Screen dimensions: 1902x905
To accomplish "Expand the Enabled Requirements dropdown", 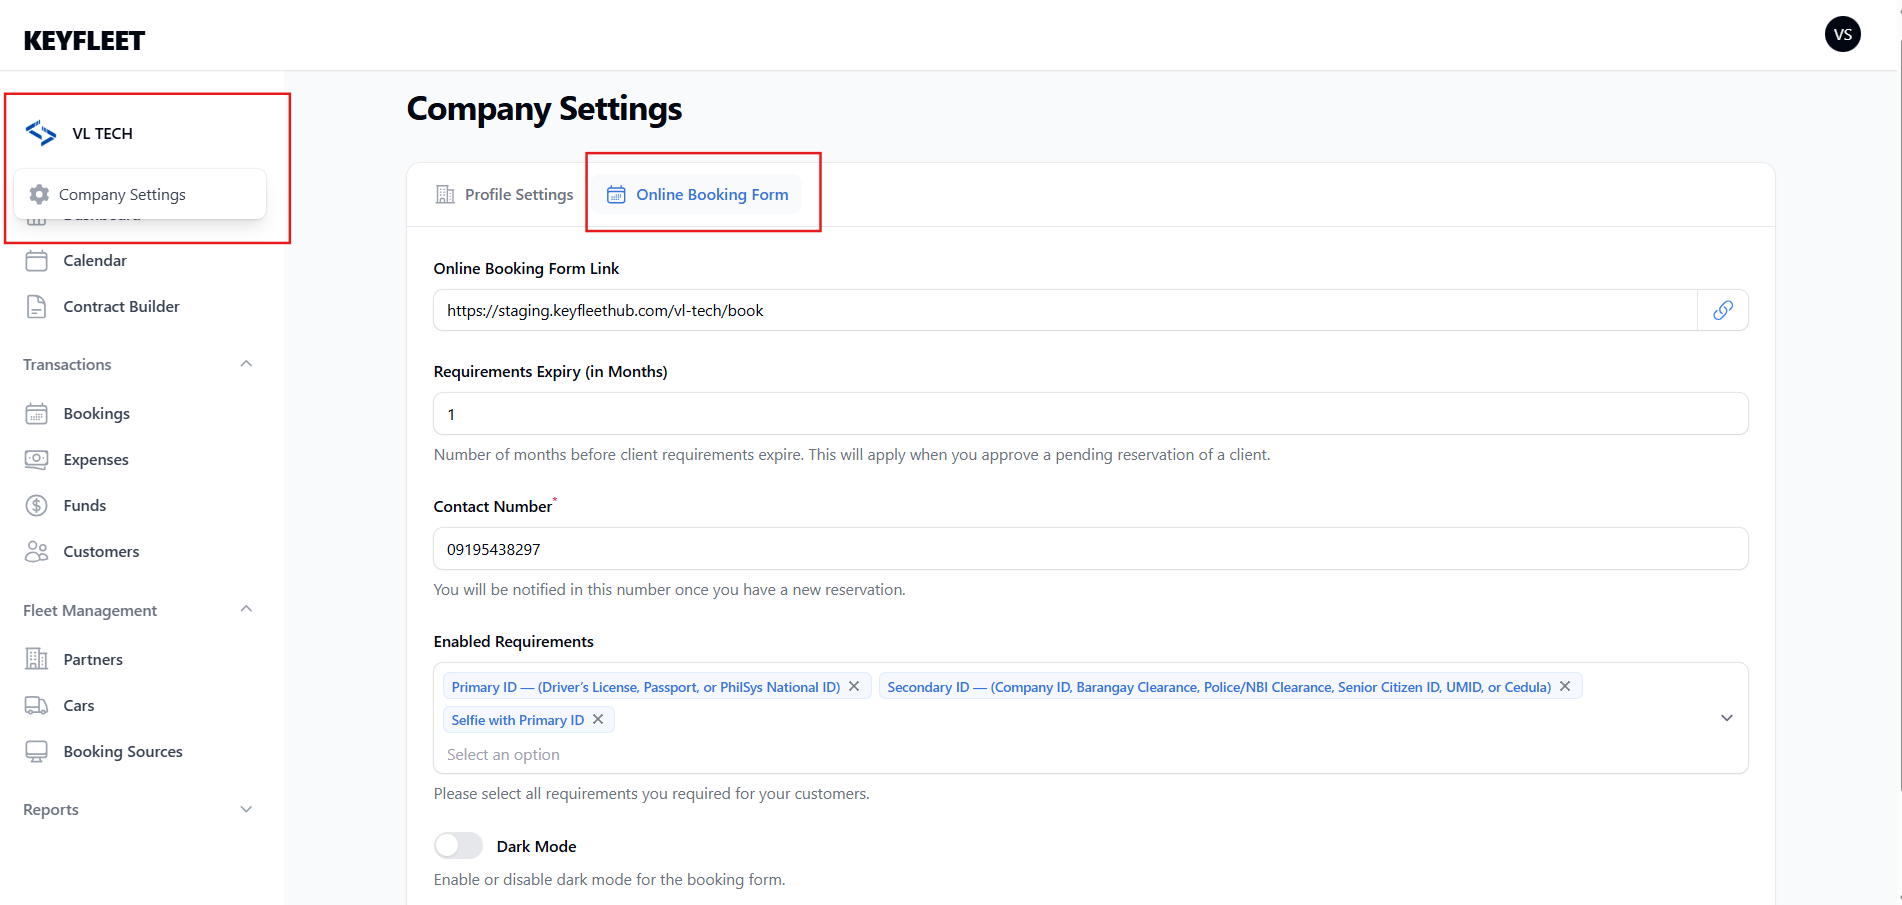I will [1726, 718].
